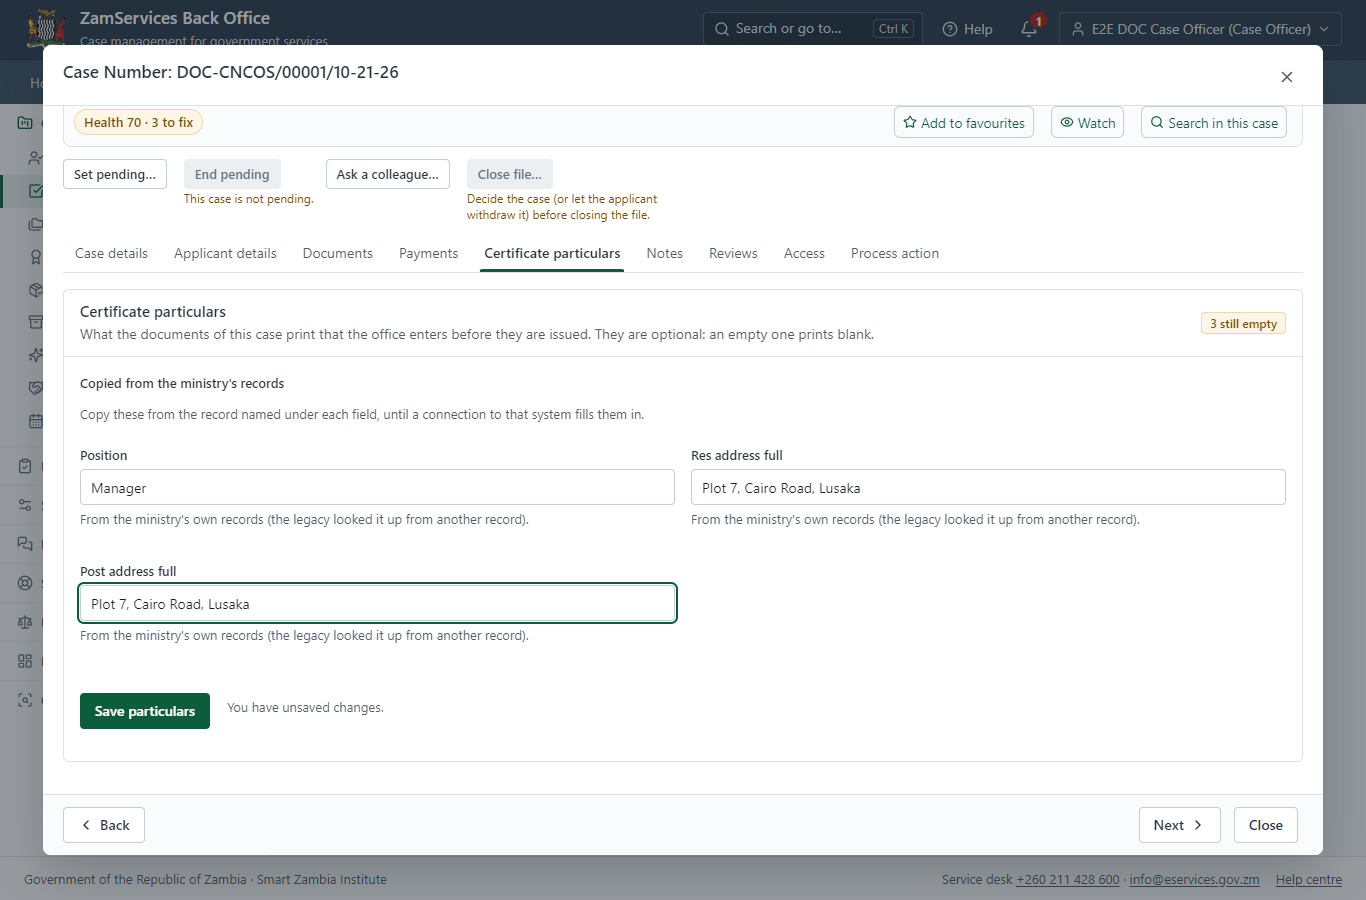Screen dimensions: 1366x900
Task: Select the Certificate particulars tab
Action: (x=552, y=253)
